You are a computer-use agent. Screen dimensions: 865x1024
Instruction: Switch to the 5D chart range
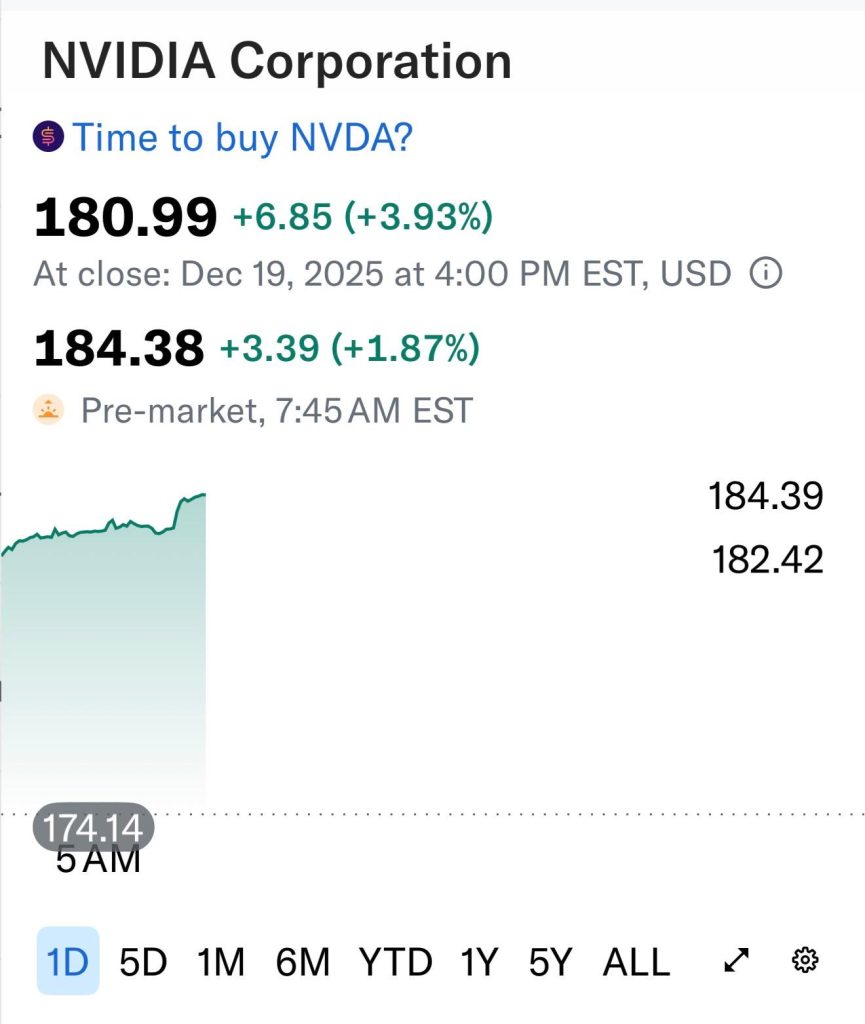[143, 962]
